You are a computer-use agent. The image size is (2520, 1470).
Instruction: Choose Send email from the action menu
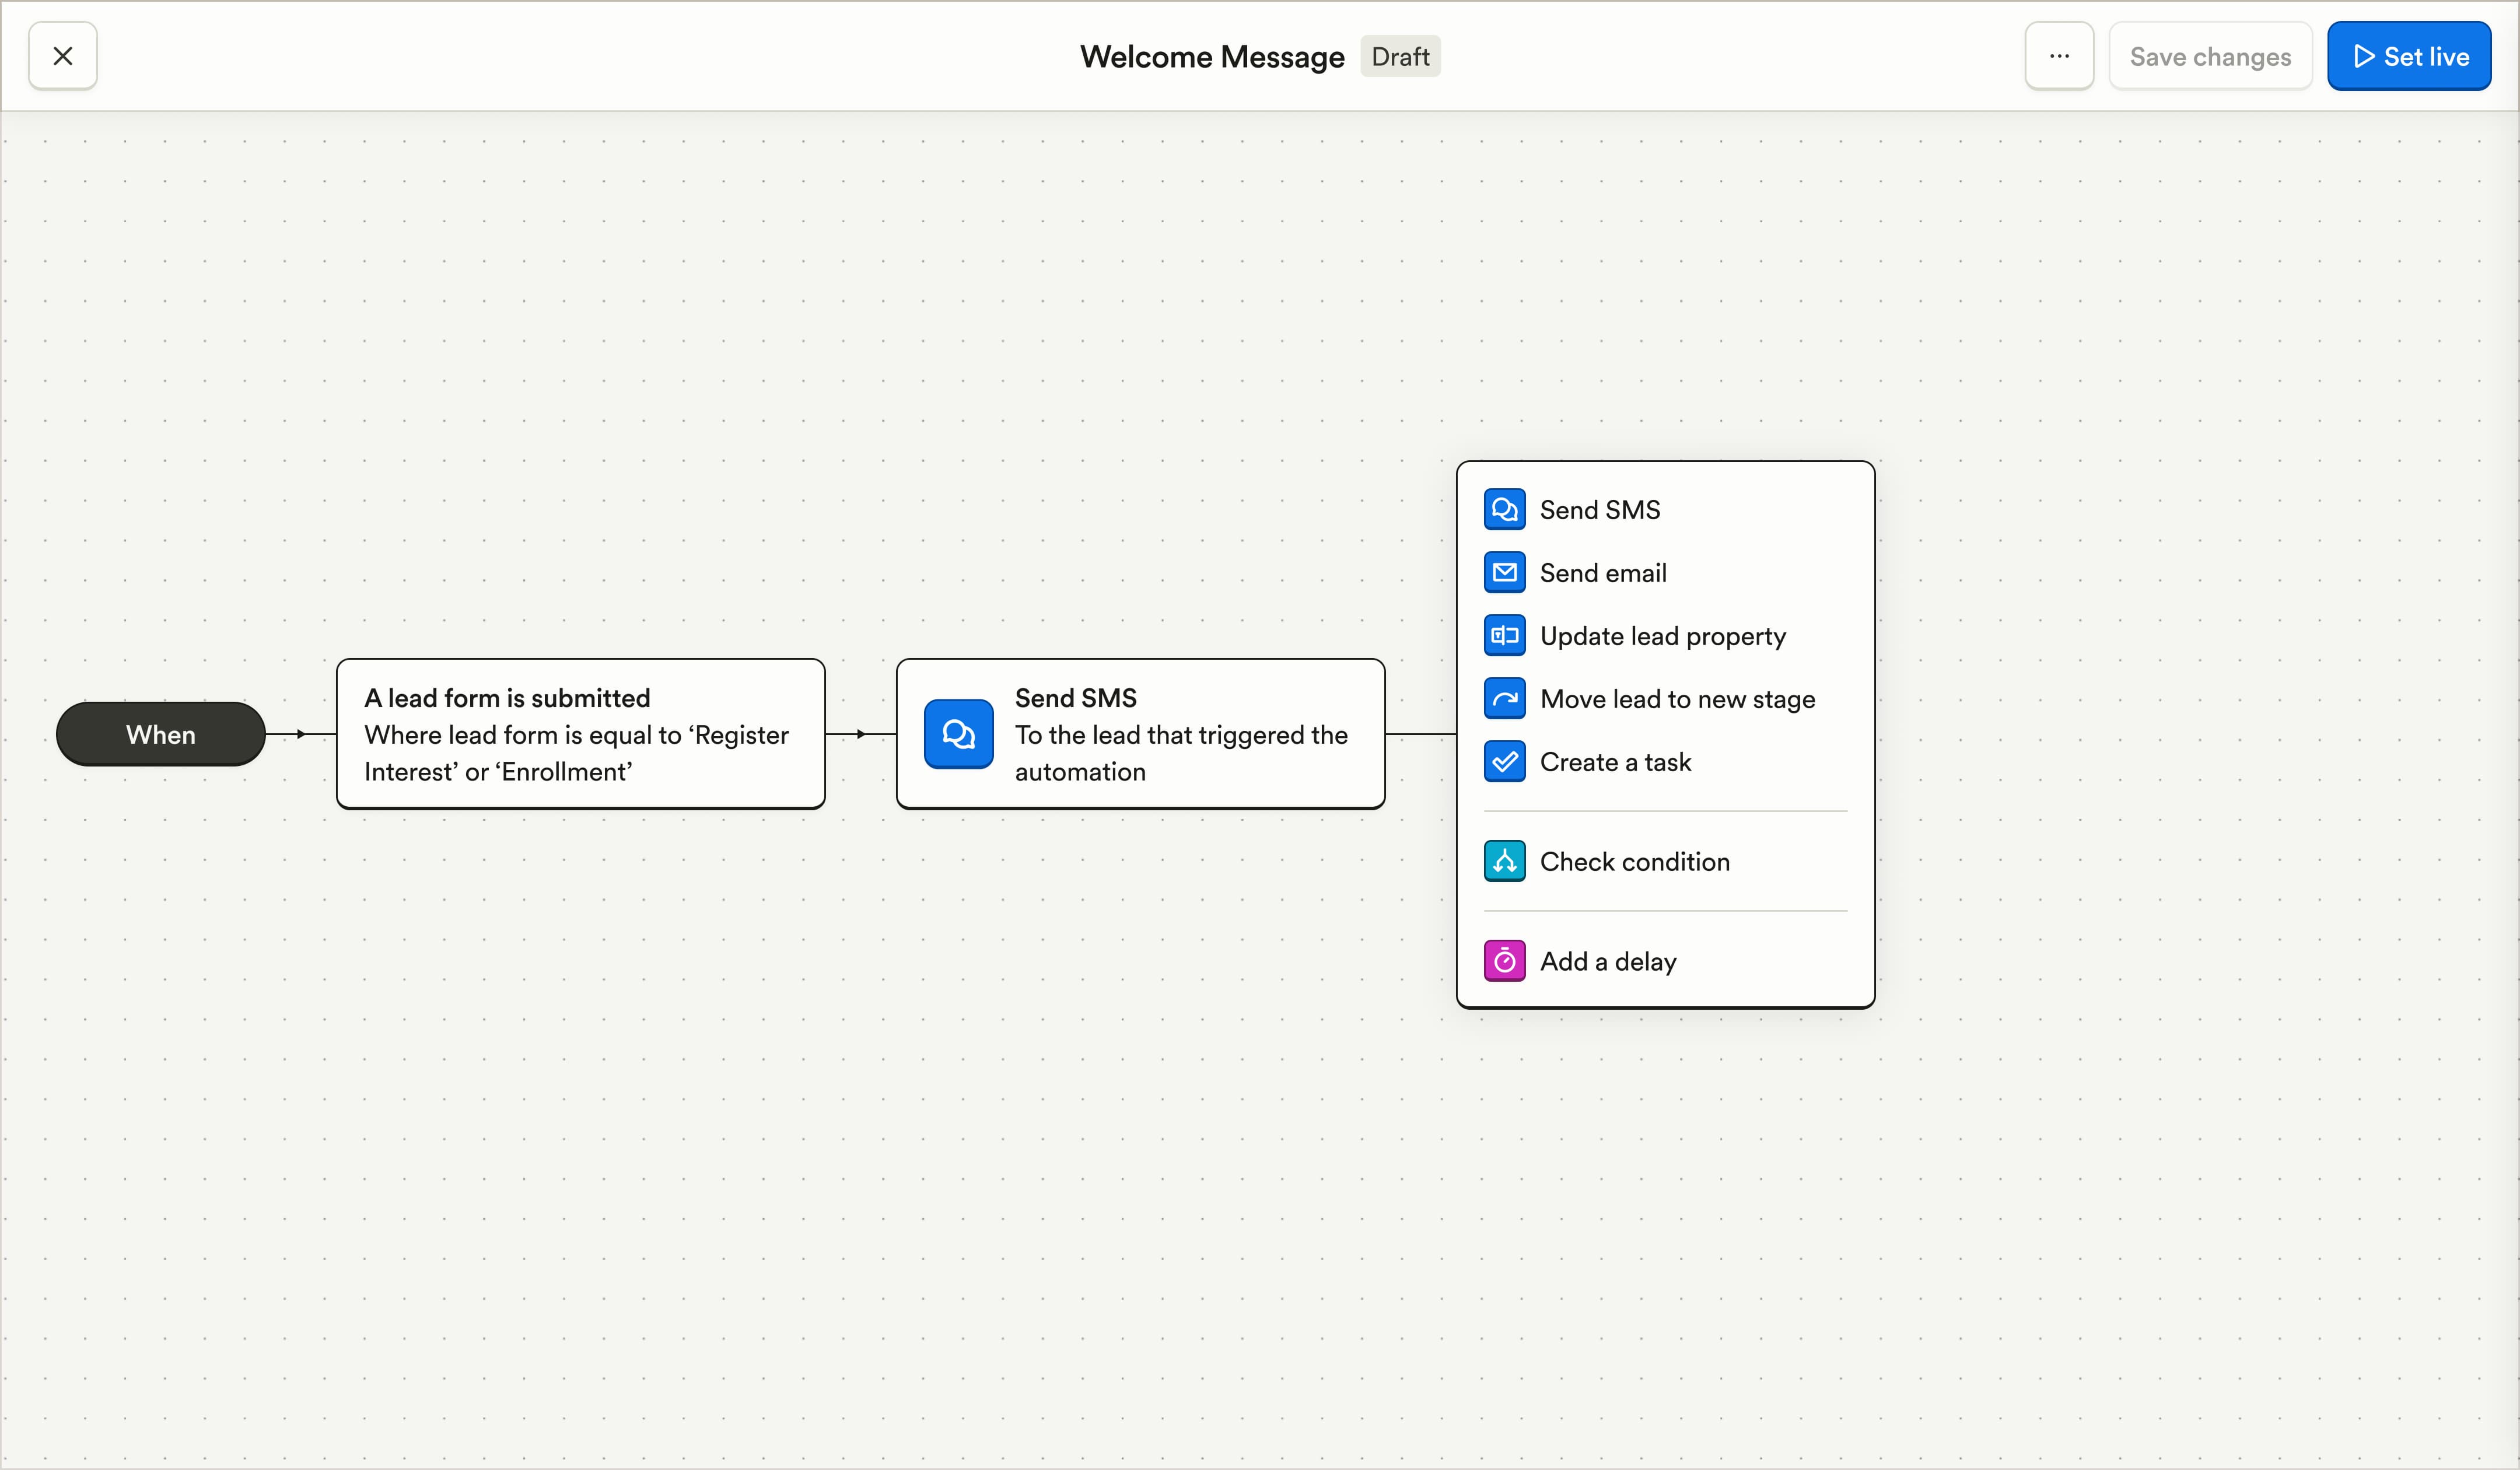click(x=1603, y=573)
